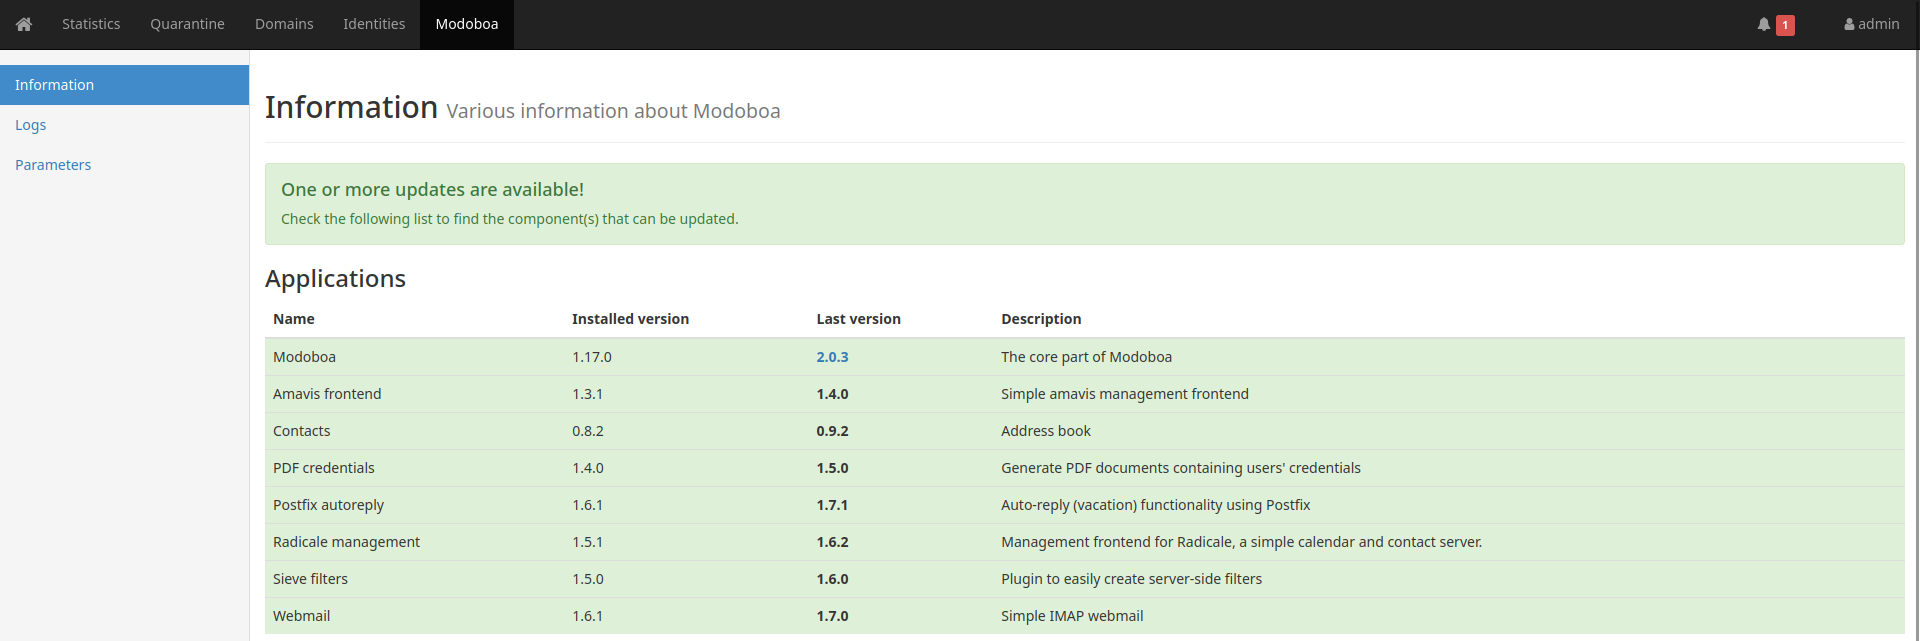
Task: Click last version 1.6.2 for Radicale
Action: tap(832, 542)
